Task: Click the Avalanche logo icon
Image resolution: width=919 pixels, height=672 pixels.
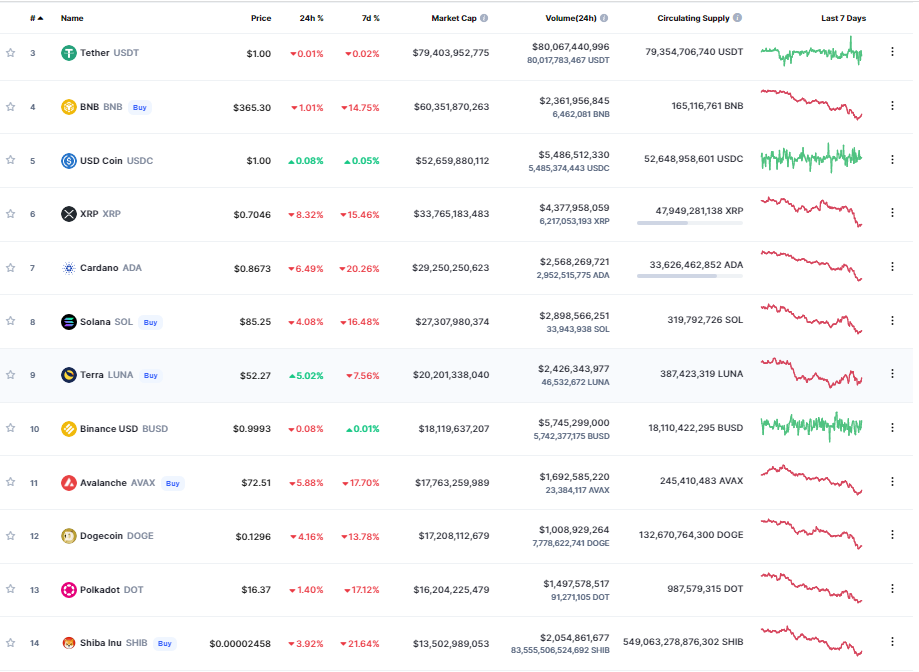Action: coord(69,483)
